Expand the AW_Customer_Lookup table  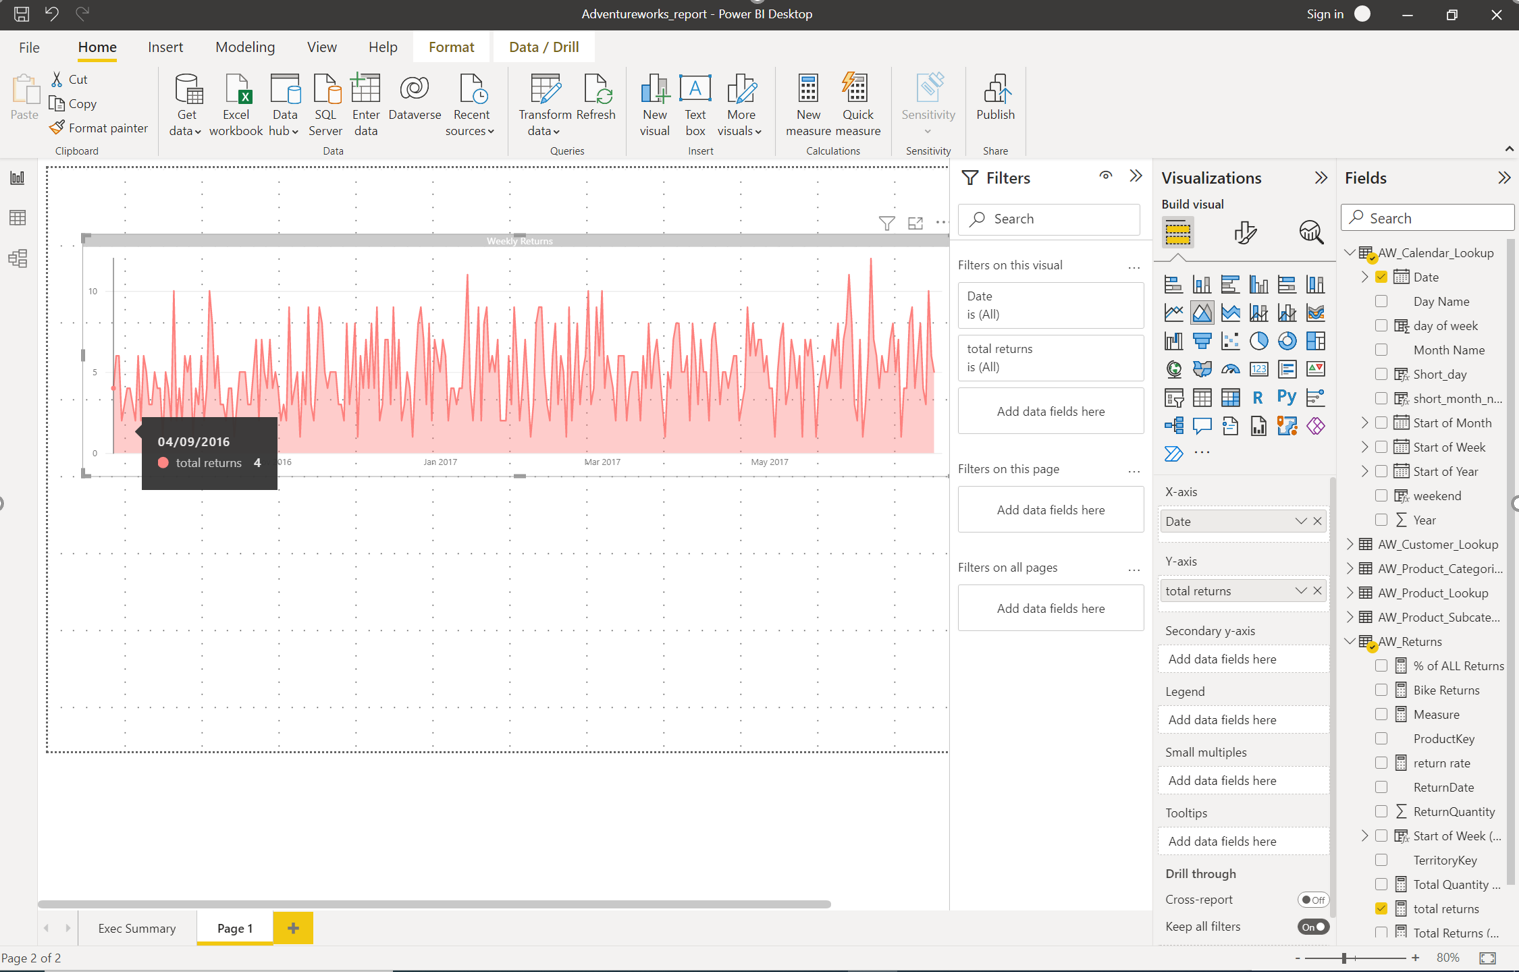point(1350,544)
